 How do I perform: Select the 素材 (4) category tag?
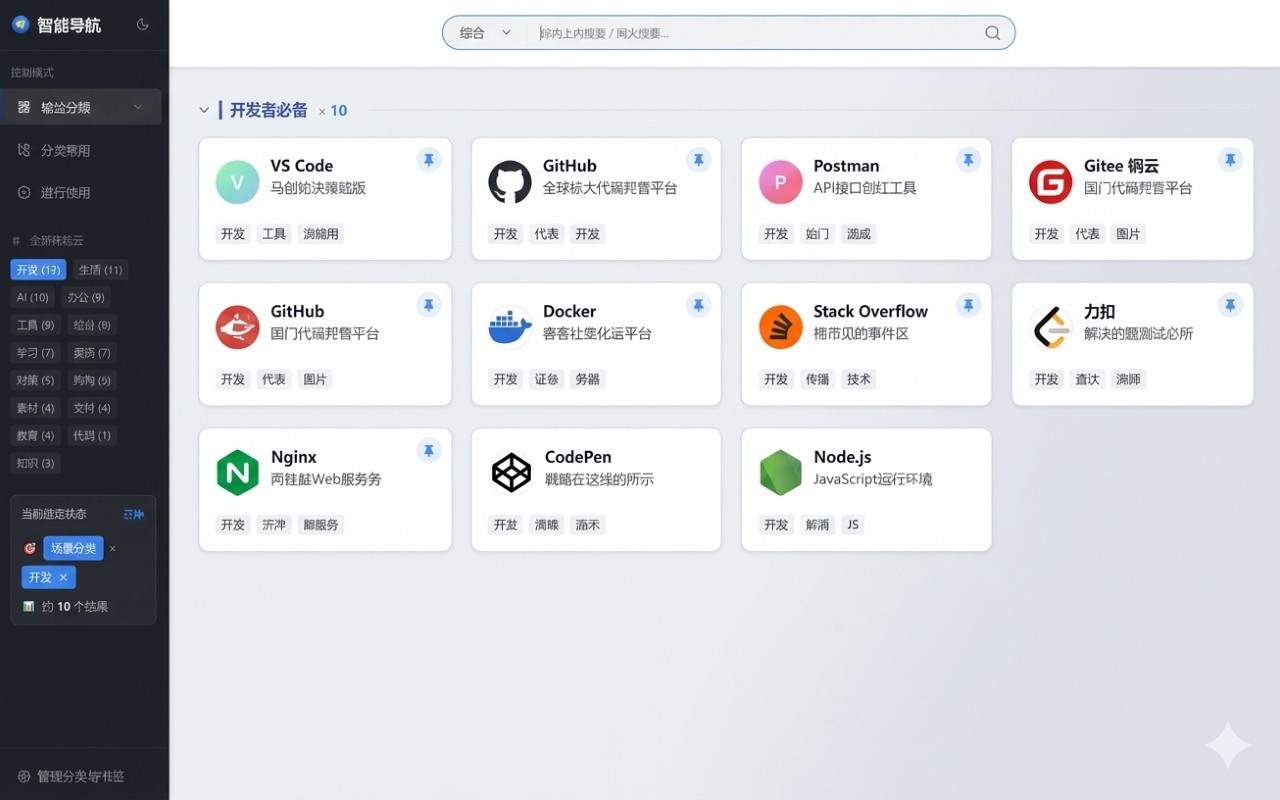point(35,408)
